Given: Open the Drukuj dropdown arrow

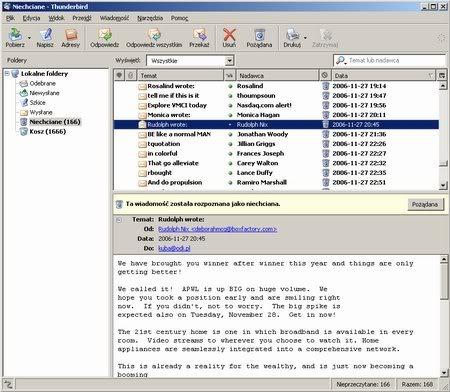Looking at the screenshot, I should tap(305, 38).
